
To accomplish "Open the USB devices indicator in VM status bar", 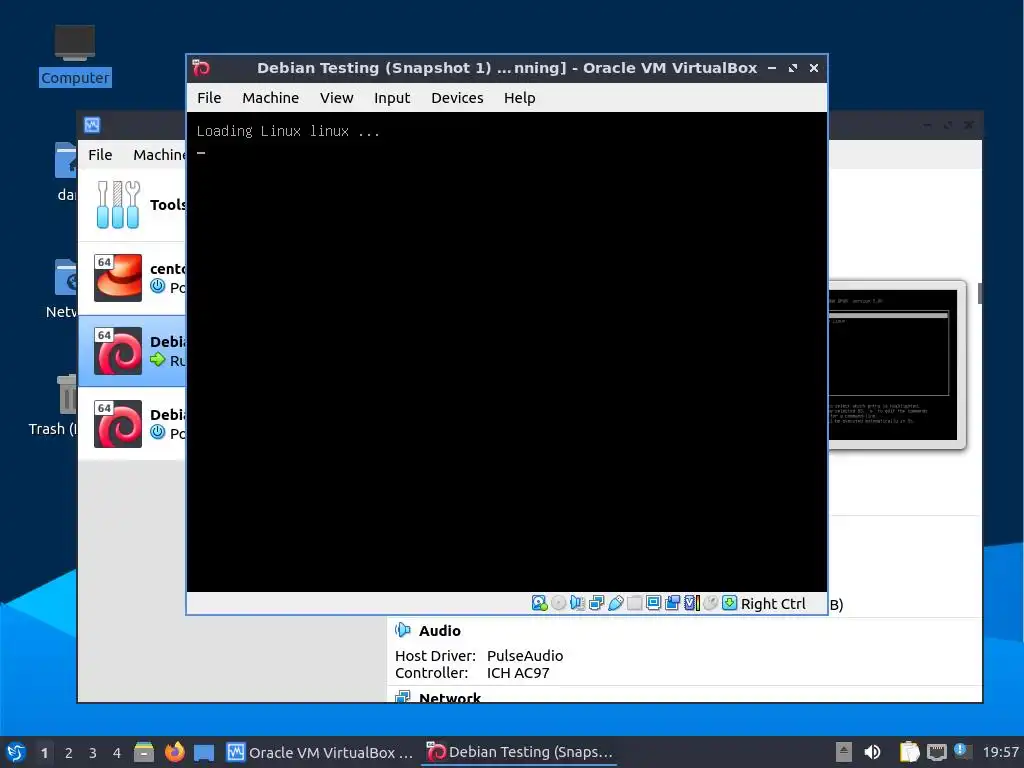I will tap(615, 603).
